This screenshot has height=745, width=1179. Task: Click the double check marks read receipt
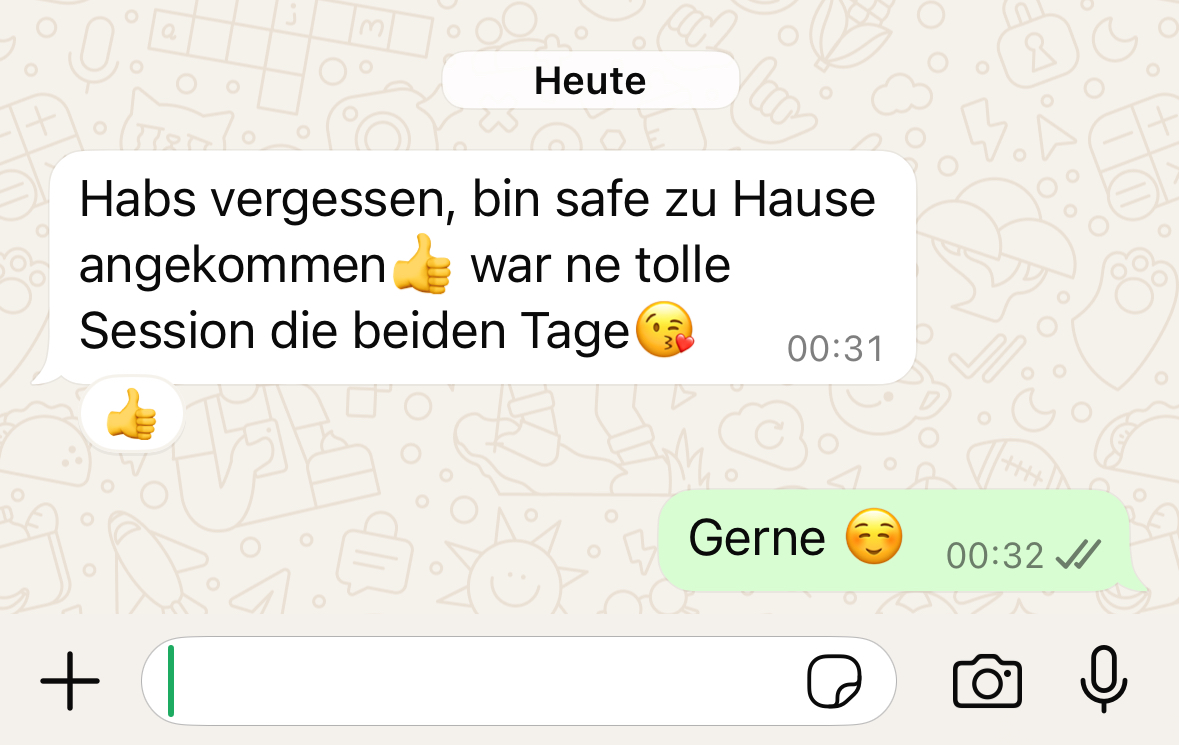coord(1078,556)
